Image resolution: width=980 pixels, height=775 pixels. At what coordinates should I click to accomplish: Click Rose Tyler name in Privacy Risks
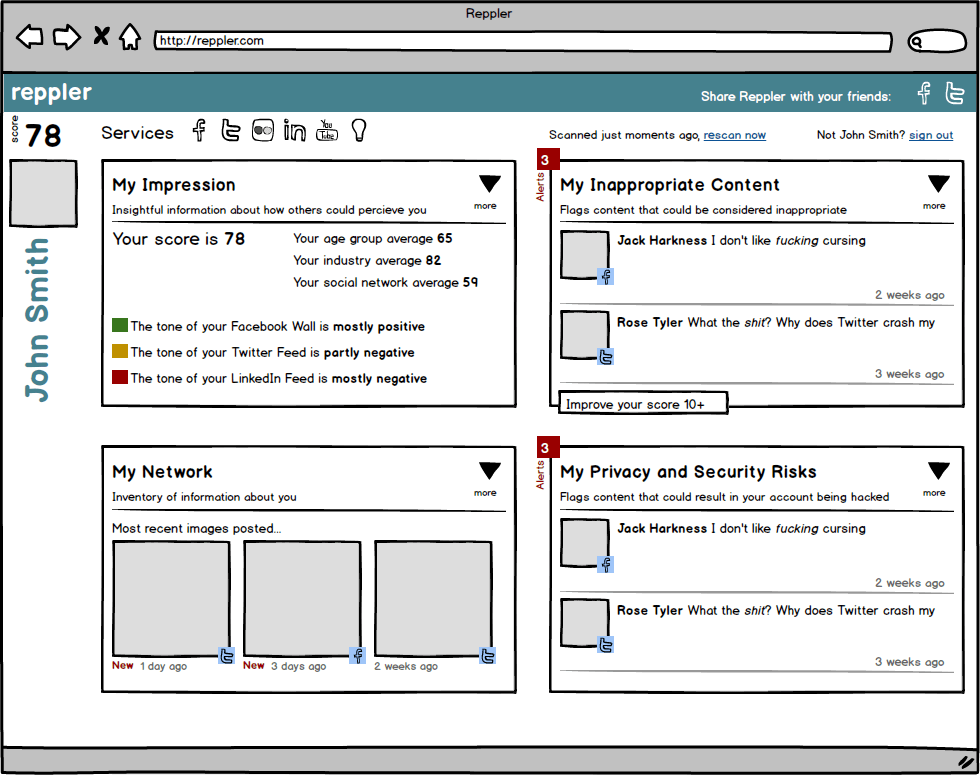pyautogui.click(x=649, y=611)
